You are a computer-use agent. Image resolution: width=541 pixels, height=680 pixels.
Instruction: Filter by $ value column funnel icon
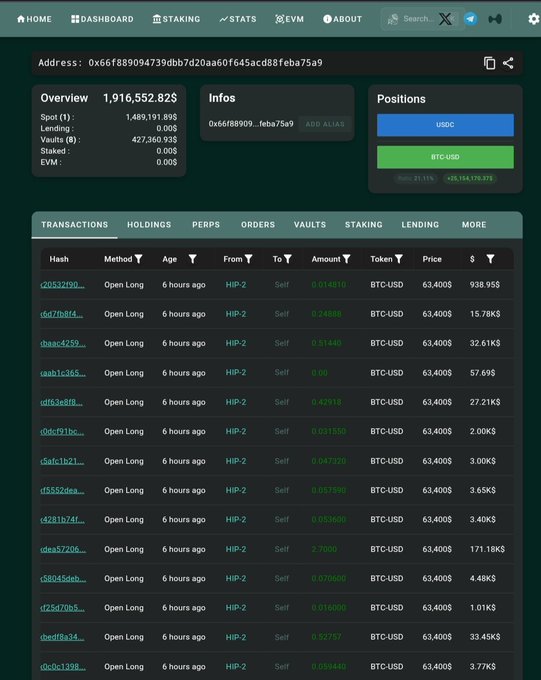tap(490, 259)
